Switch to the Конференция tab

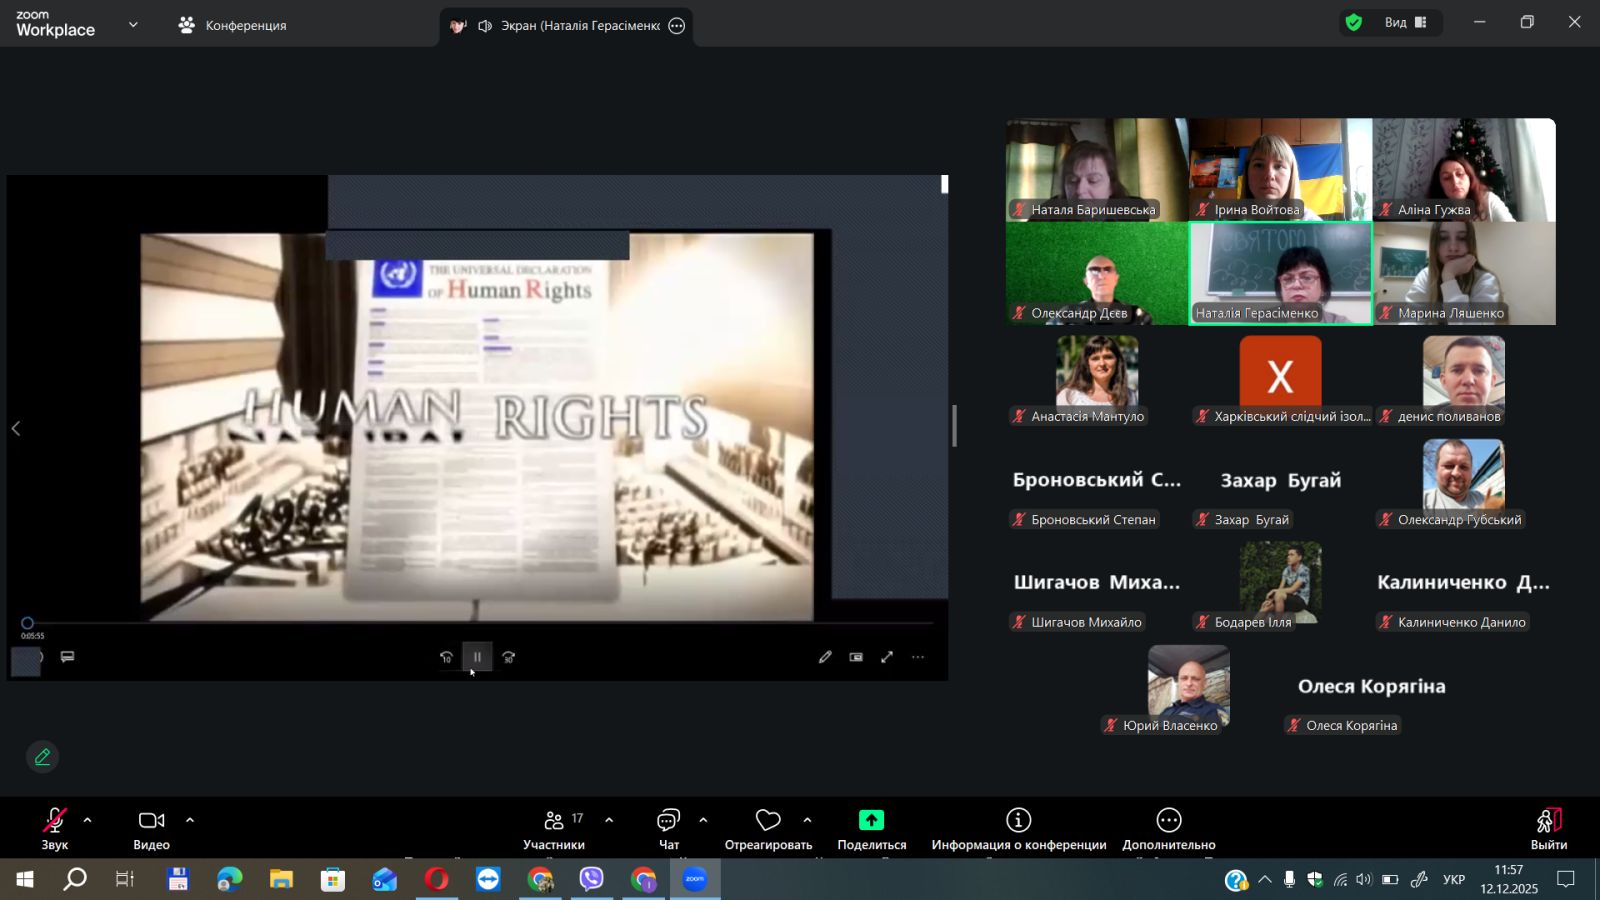tap(233, 25)
